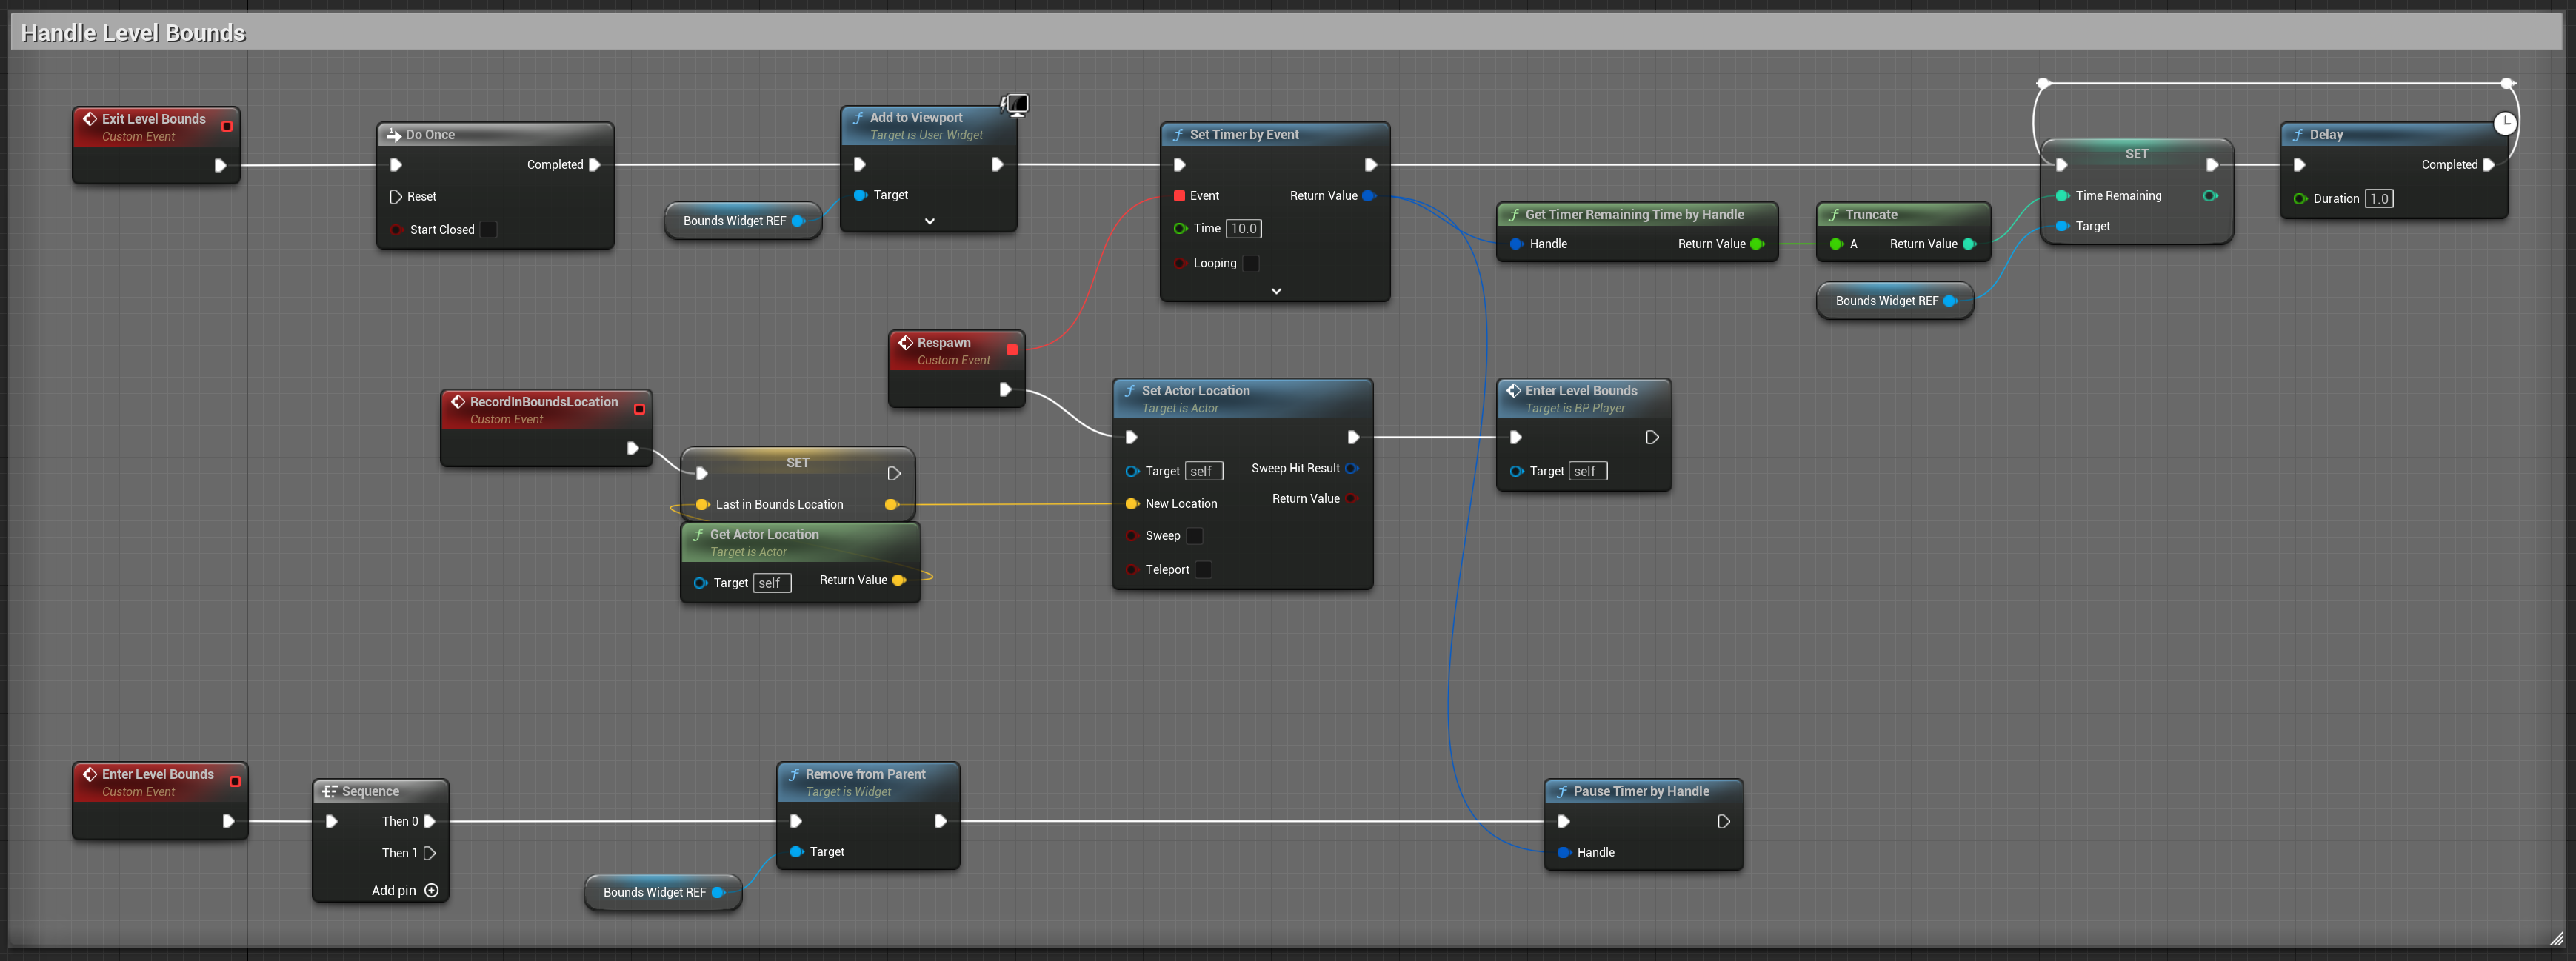Click the Get Timer Remaining Time function icon
The image size is (2576, 961).
click(x=1514, y=215)
